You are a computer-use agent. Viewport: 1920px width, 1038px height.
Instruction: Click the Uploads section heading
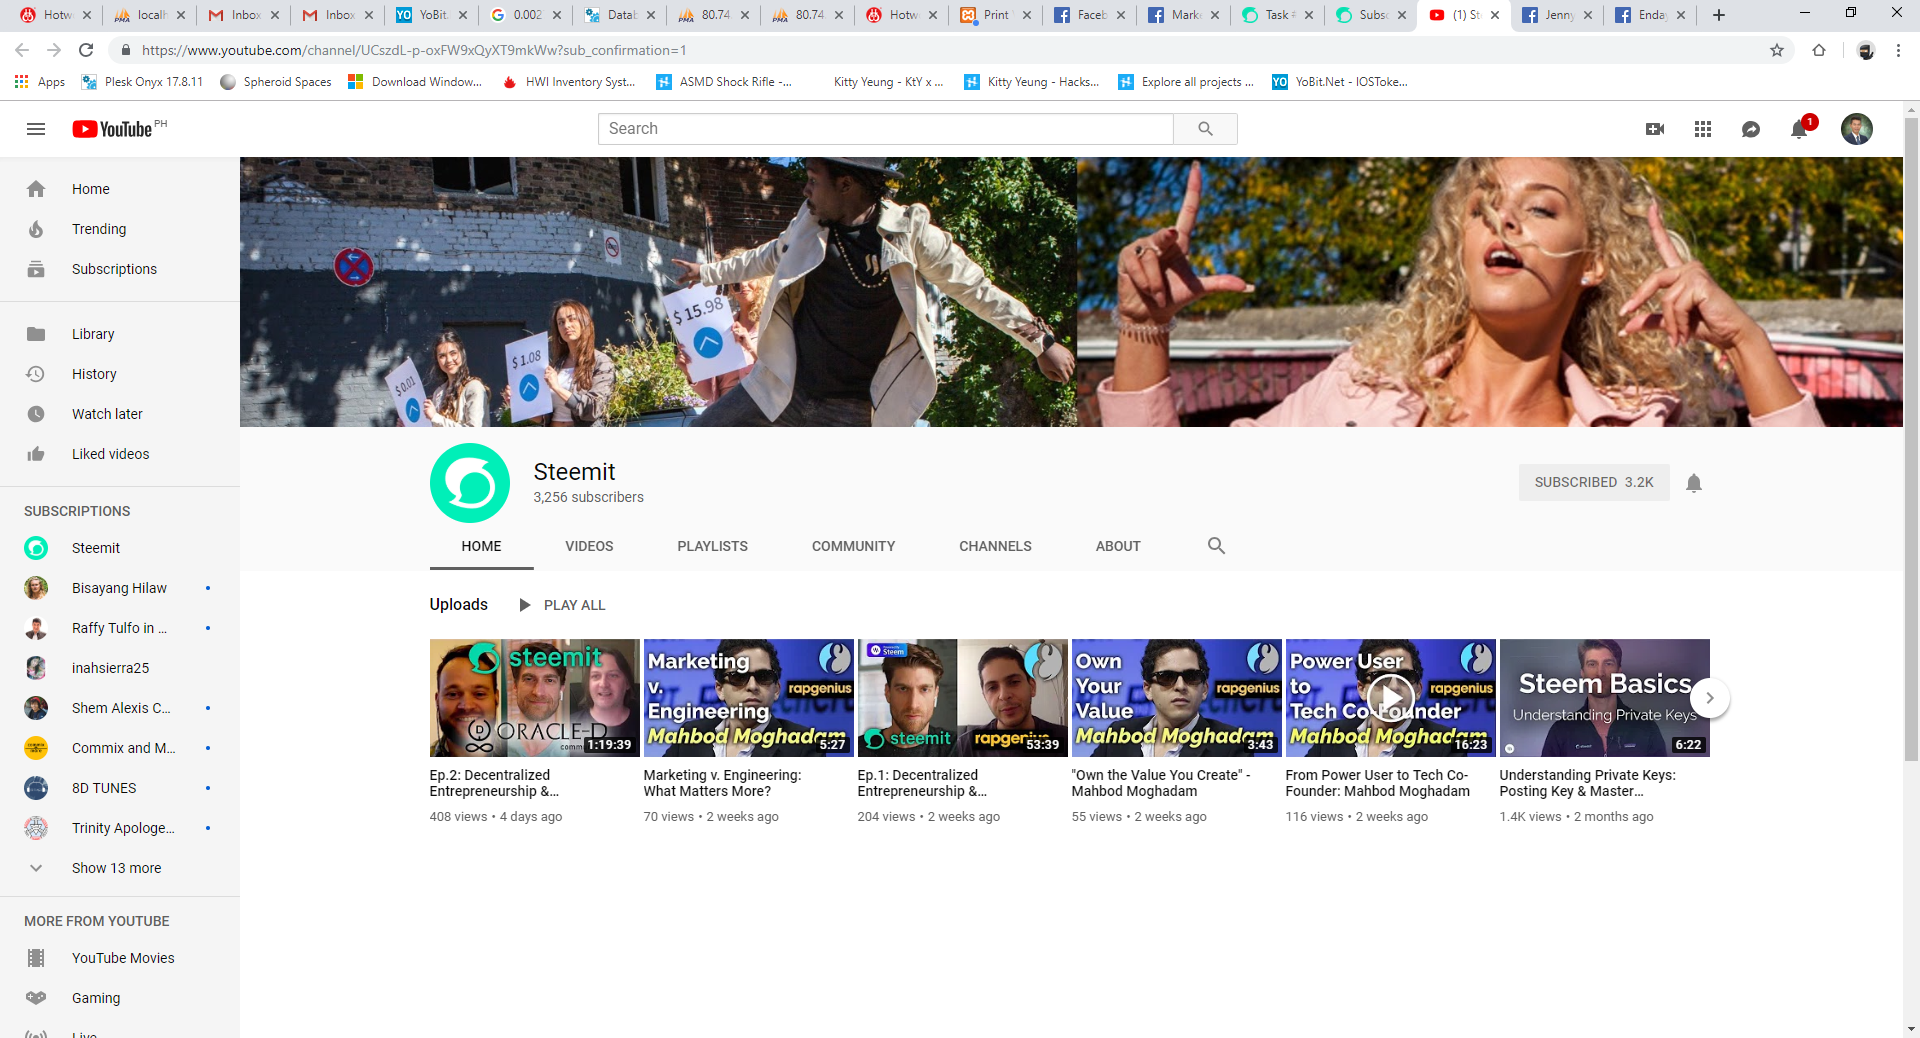(x=459, y=604)
